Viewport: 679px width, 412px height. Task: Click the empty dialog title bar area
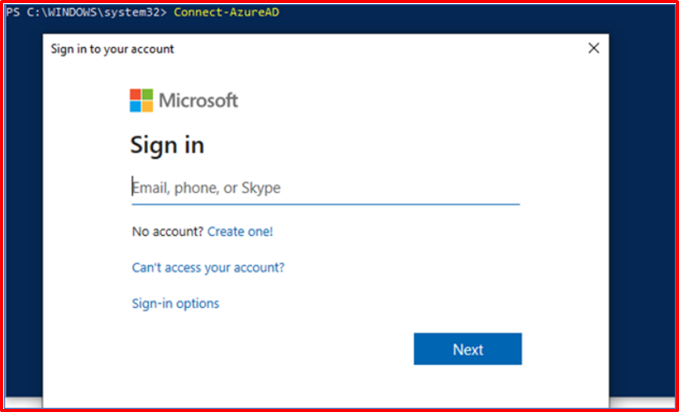(x=379, y=49)
